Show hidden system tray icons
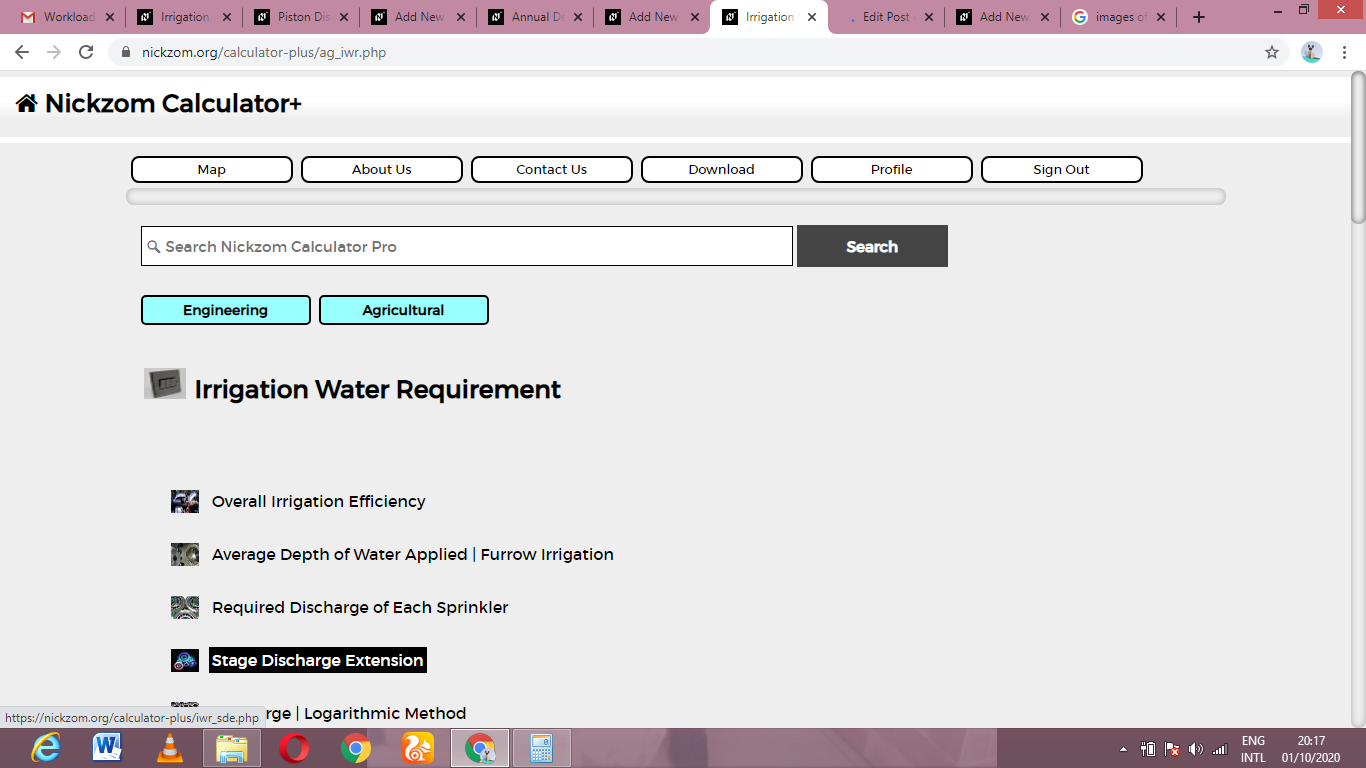 pyautogui.click(x=1123, y=749)
